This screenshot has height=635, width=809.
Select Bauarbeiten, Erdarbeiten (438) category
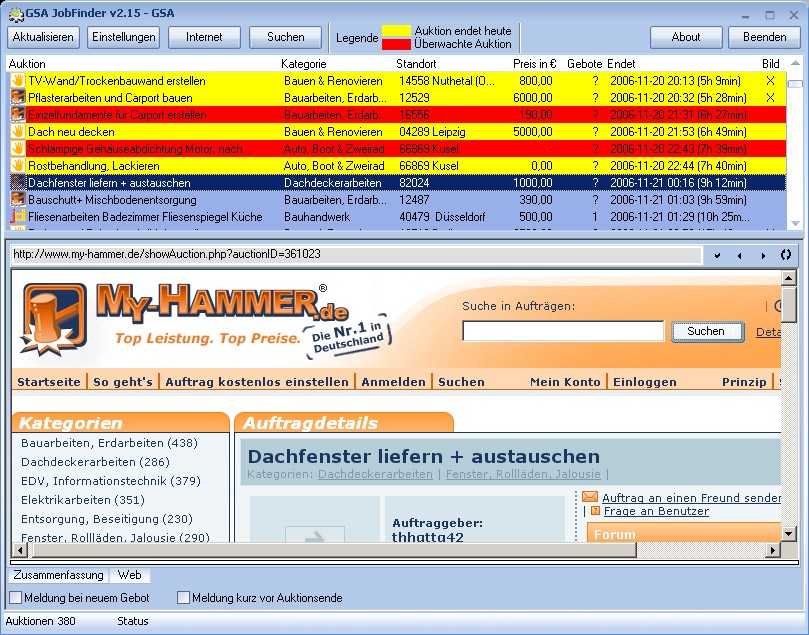[x=109, y=443]
